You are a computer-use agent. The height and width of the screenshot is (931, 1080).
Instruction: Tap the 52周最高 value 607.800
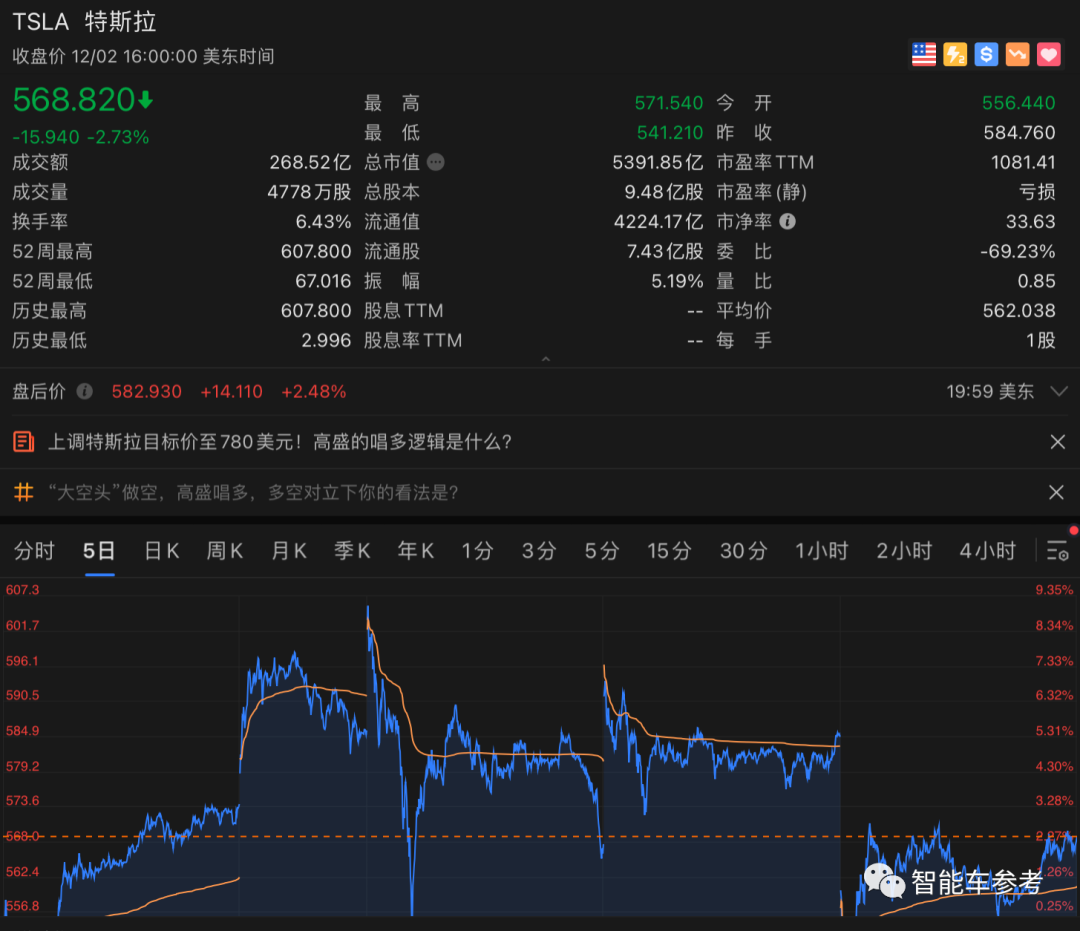click(316, 251)
